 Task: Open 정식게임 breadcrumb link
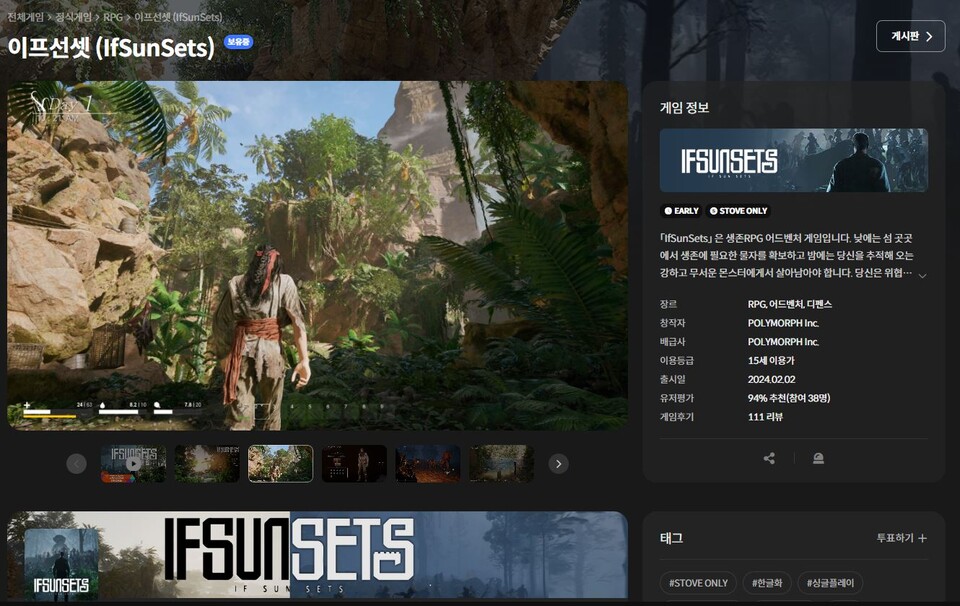[x=73, y=17]
